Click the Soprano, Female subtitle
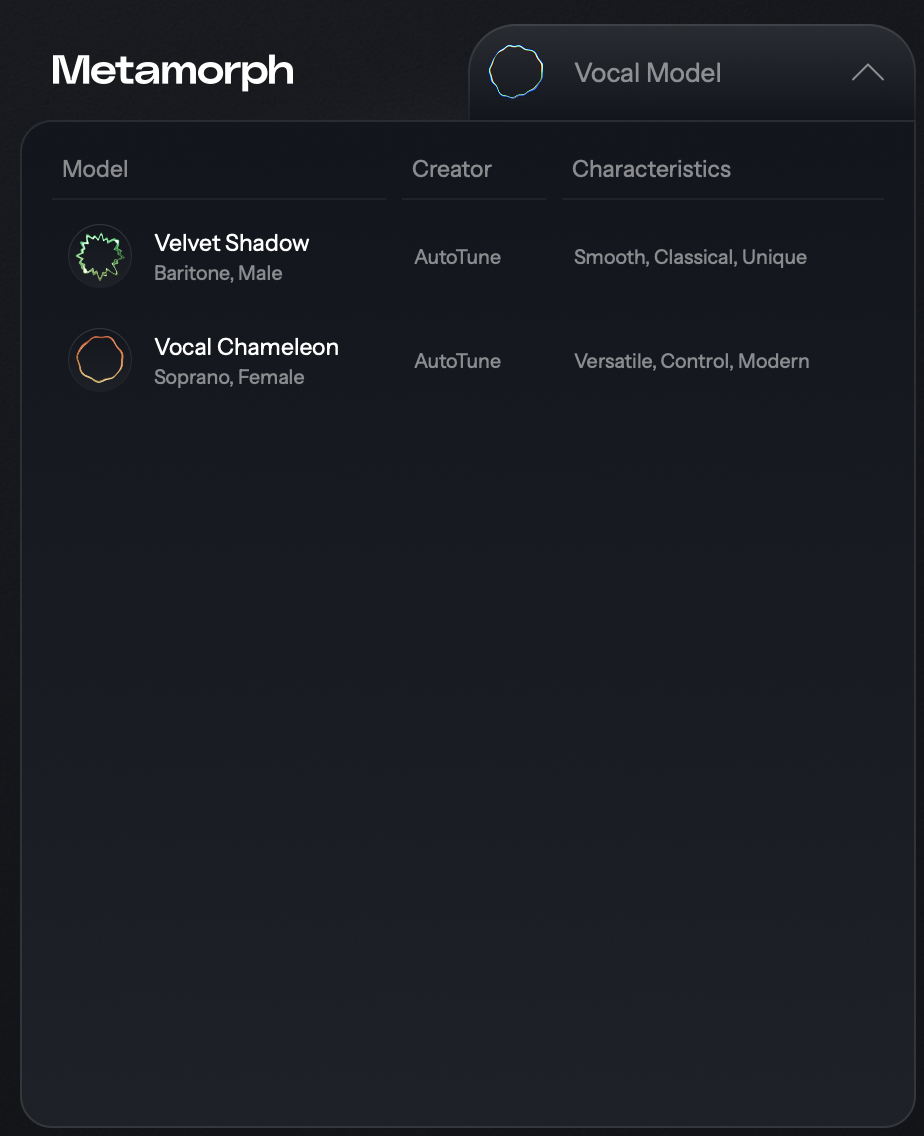Viewport: 924px width, 1136px height. [x=229, y=377]
